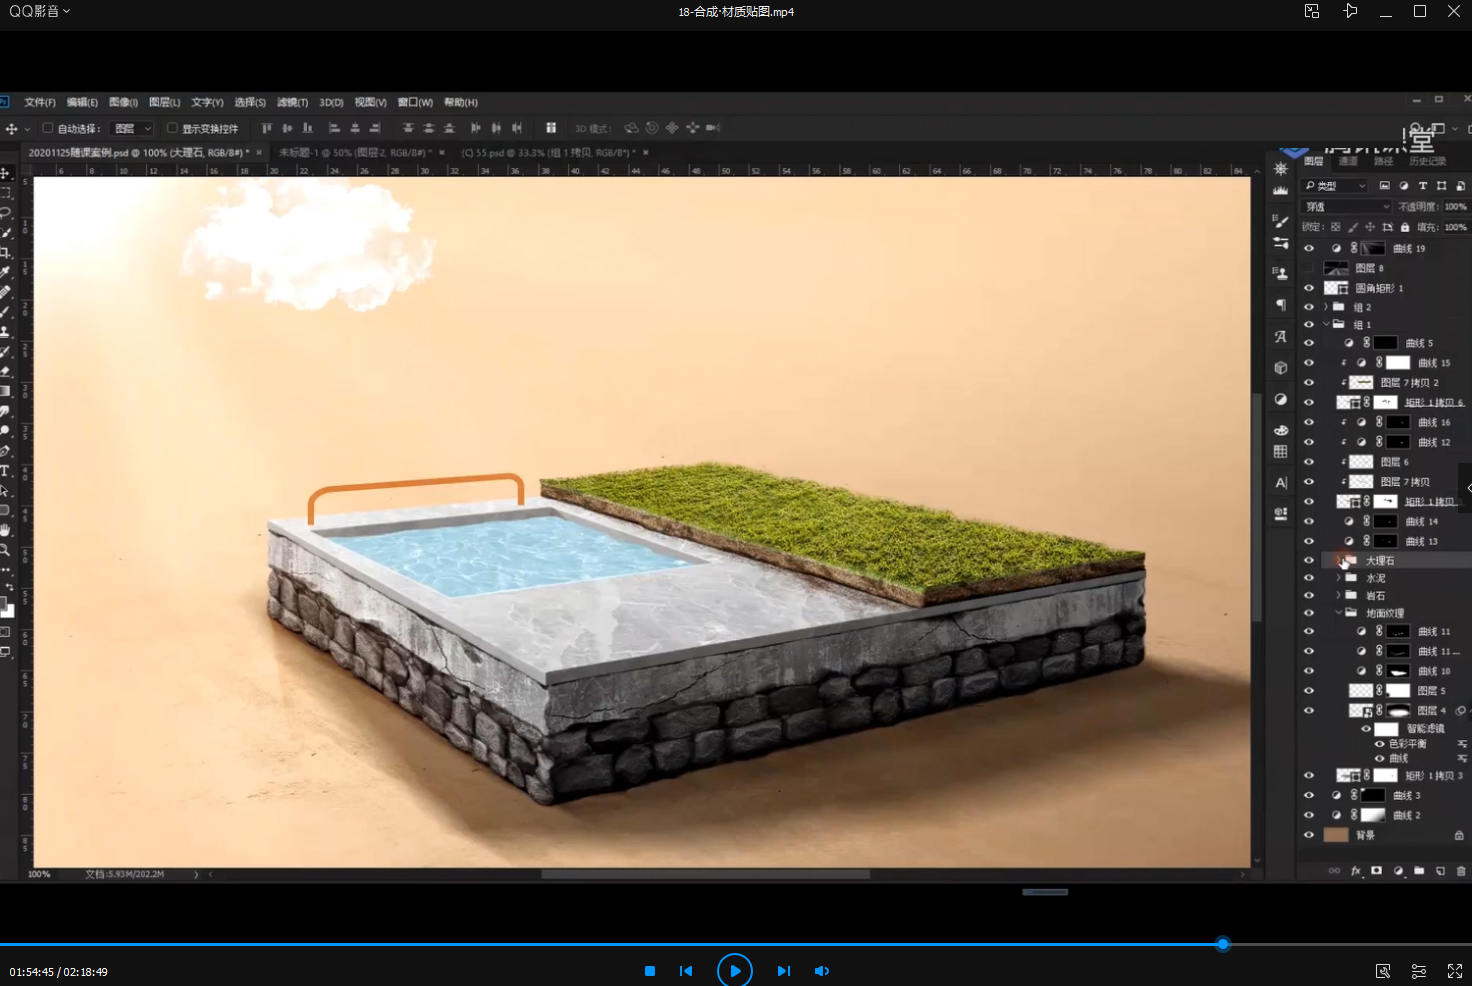Expand the 水泥 layer group

click(1339, 578)
